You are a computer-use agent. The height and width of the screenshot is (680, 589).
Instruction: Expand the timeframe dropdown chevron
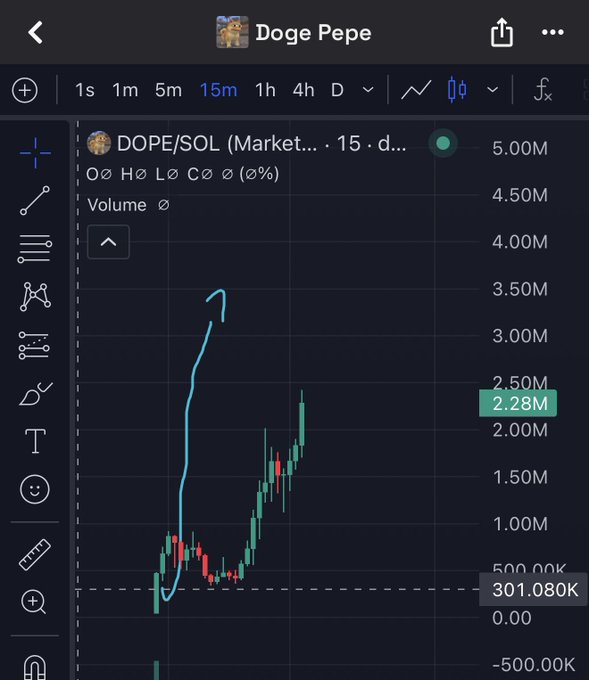368,90
